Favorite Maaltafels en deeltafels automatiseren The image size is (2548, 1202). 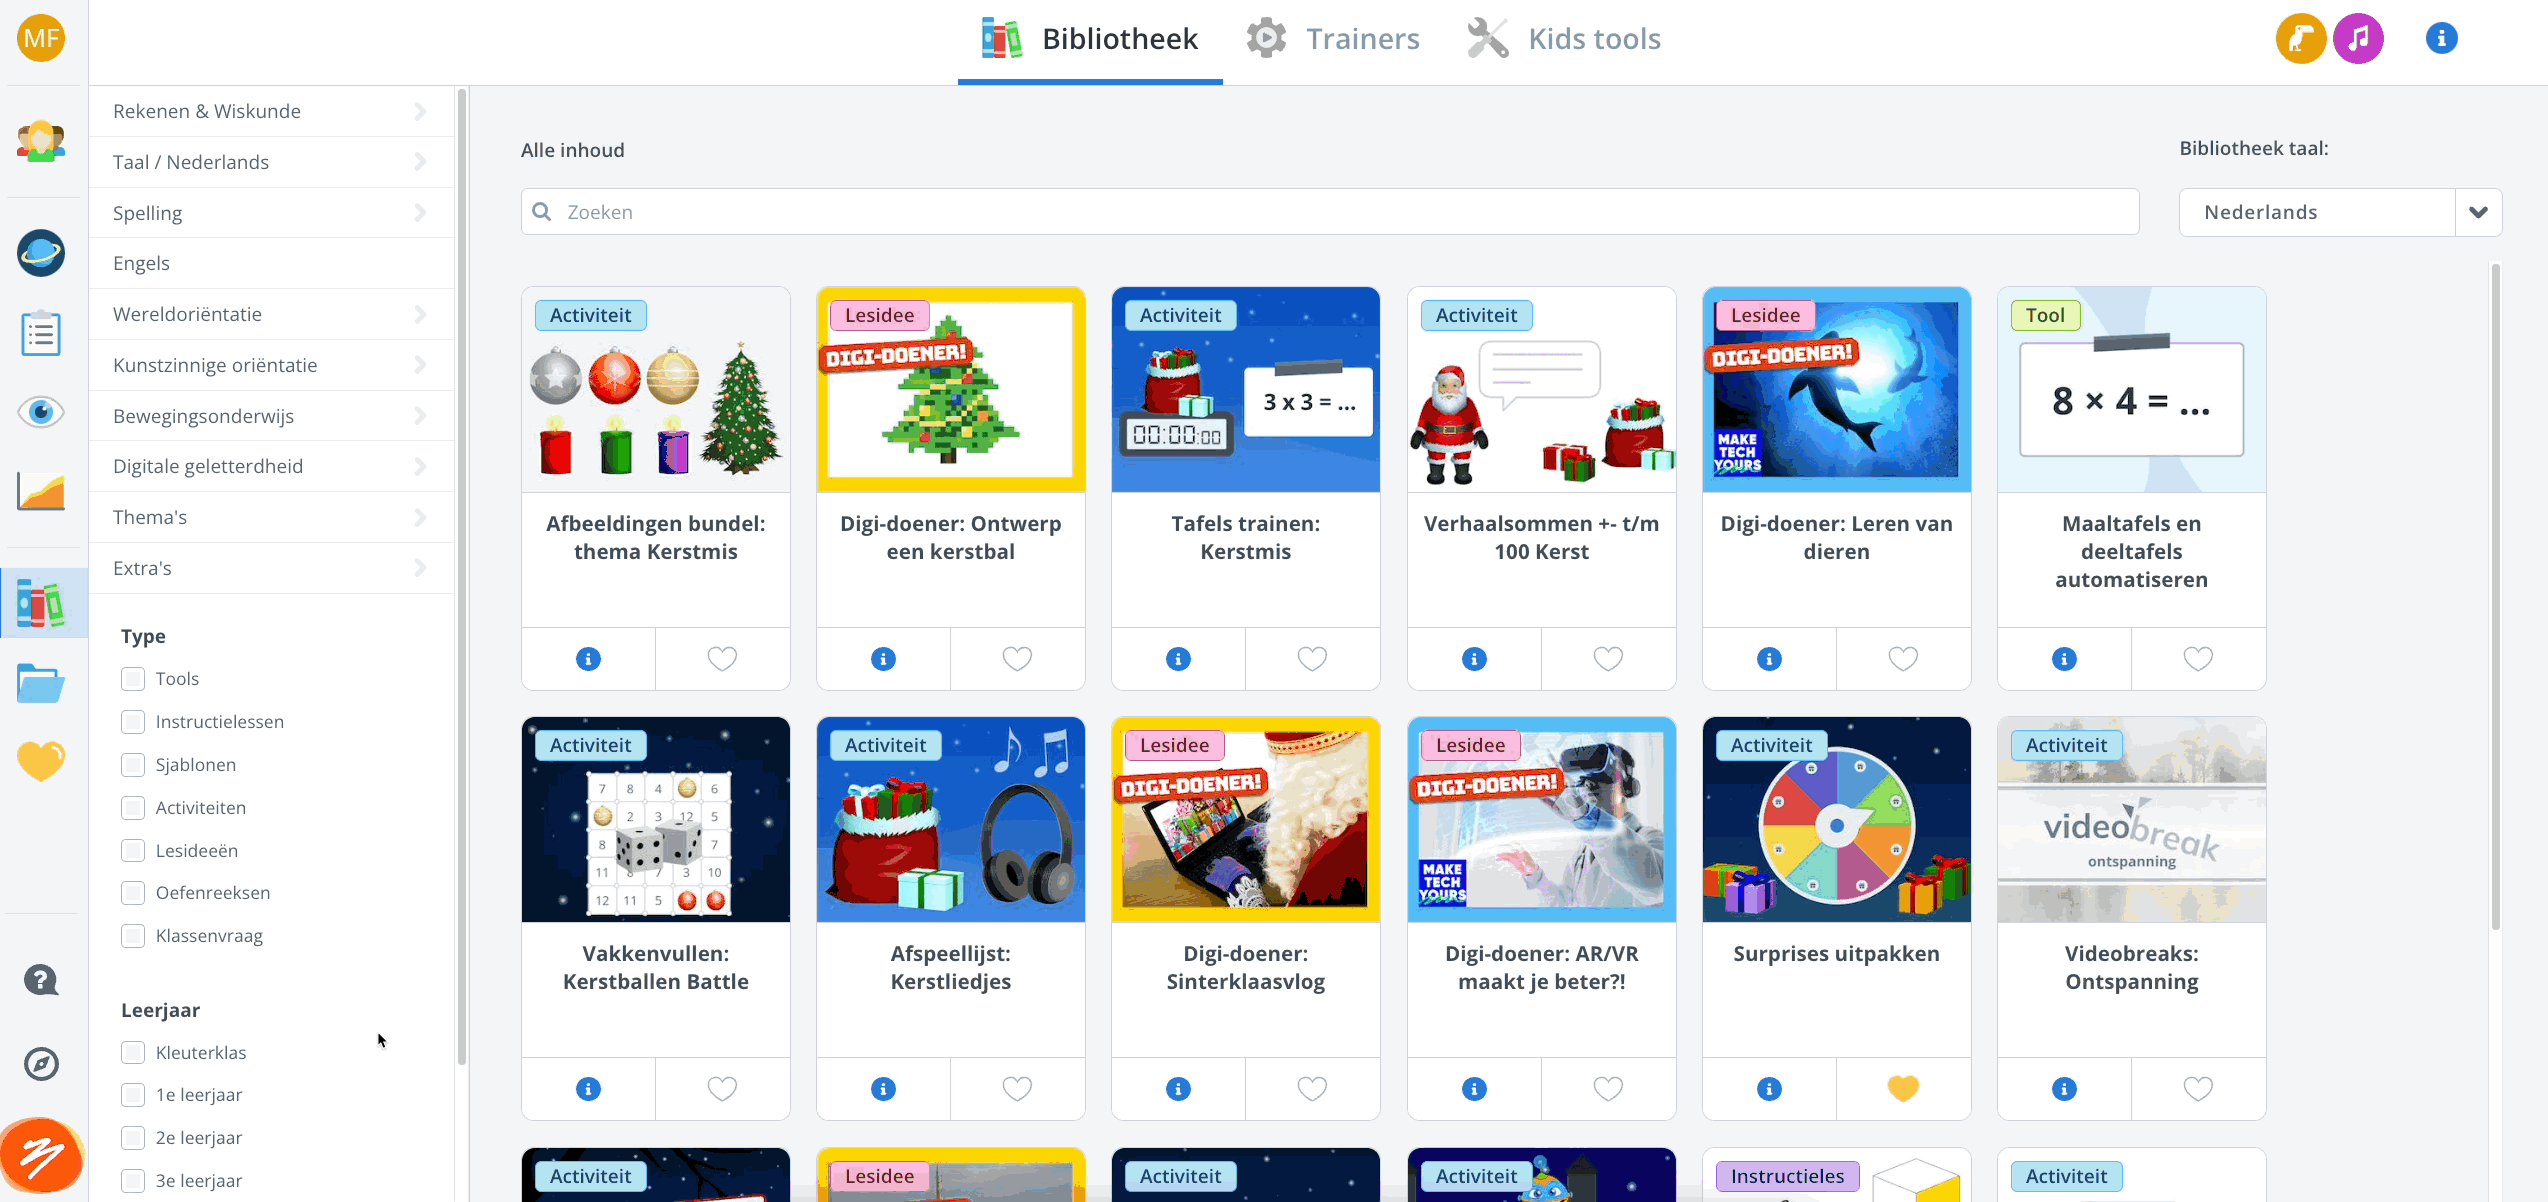click(x=2198, y=659)
